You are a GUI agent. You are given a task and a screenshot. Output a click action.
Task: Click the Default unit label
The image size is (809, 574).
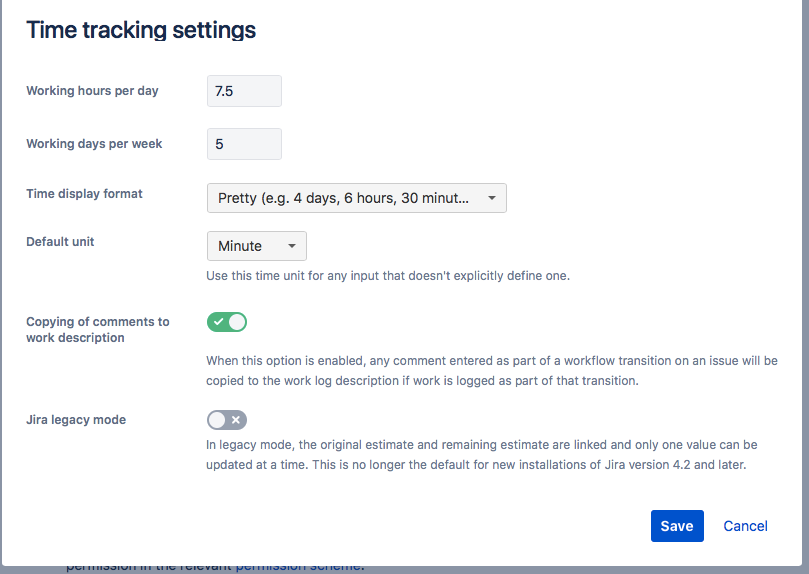pyautogui.click(x=60, y=242)
